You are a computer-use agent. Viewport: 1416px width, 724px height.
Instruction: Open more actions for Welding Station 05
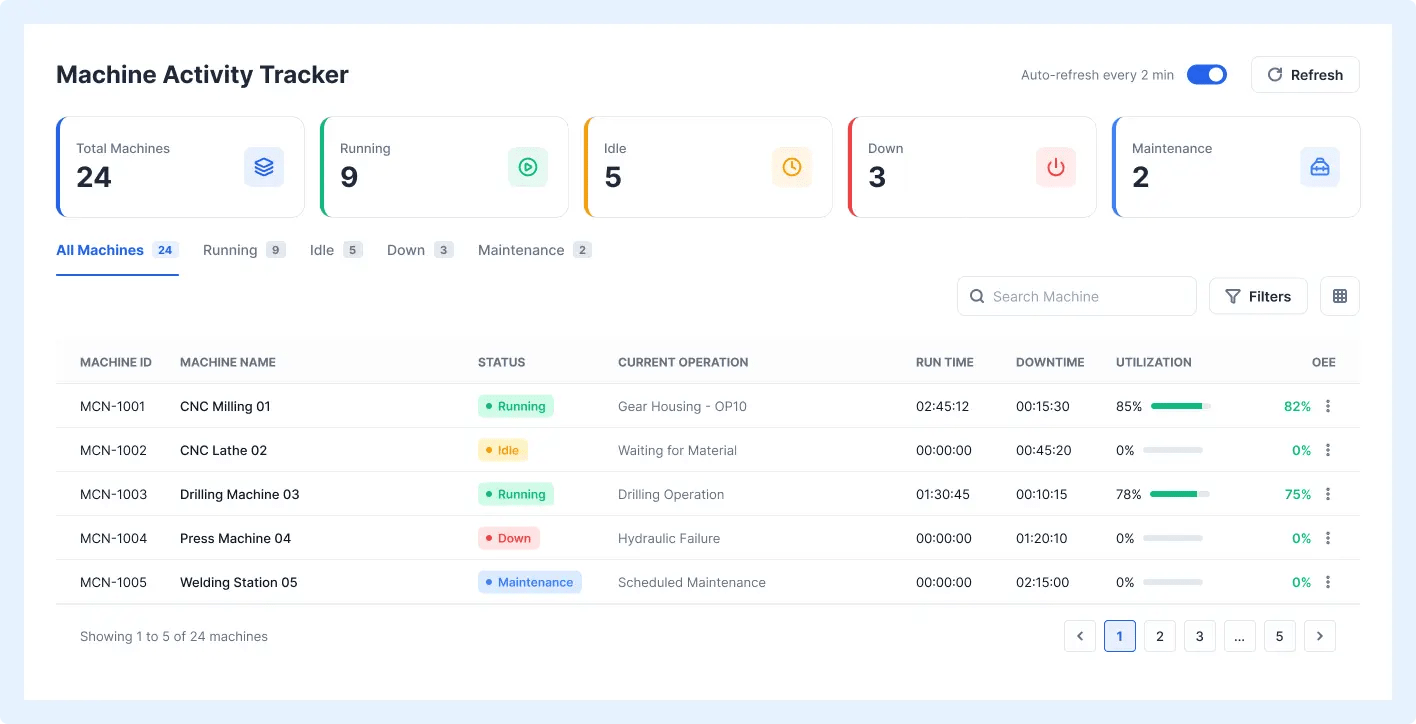coord(1328,582)
